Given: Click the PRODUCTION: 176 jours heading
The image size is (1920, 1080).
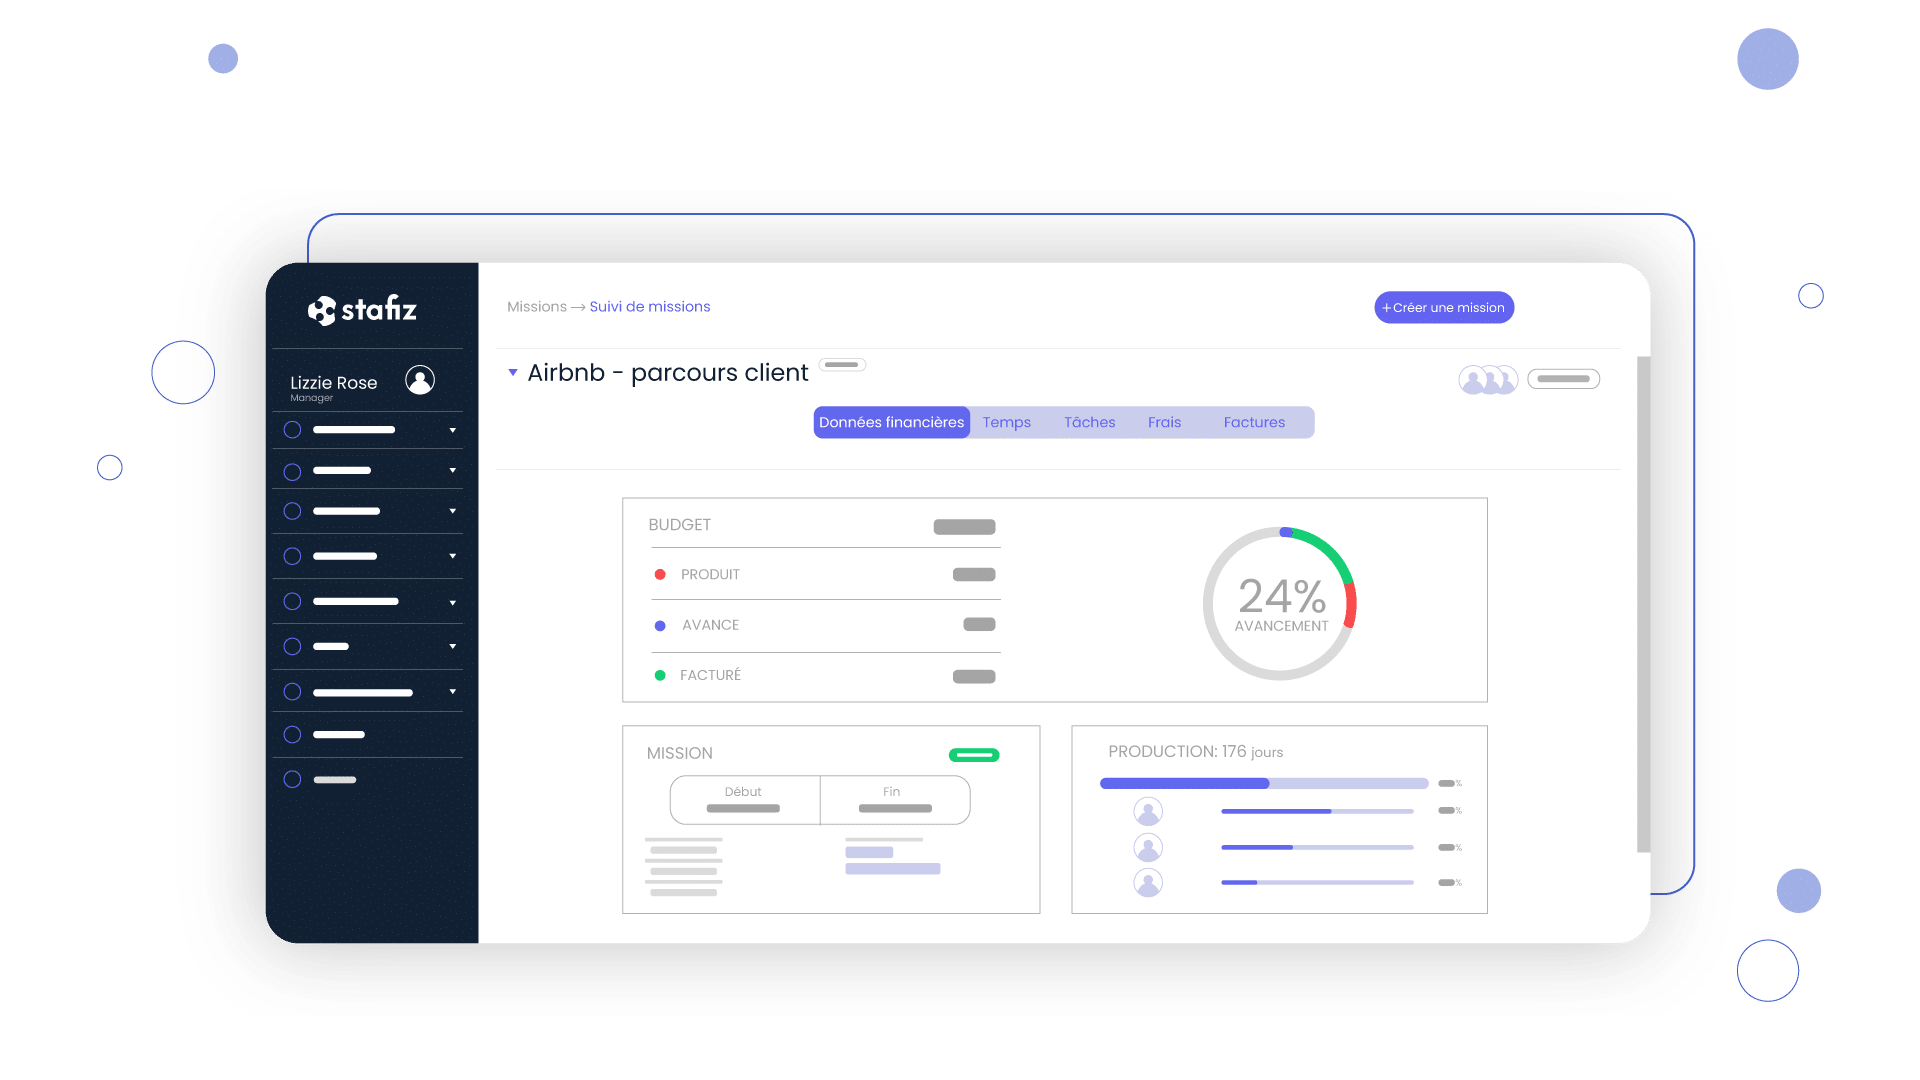Looking at the screenshot, I should pos(1195,752).
